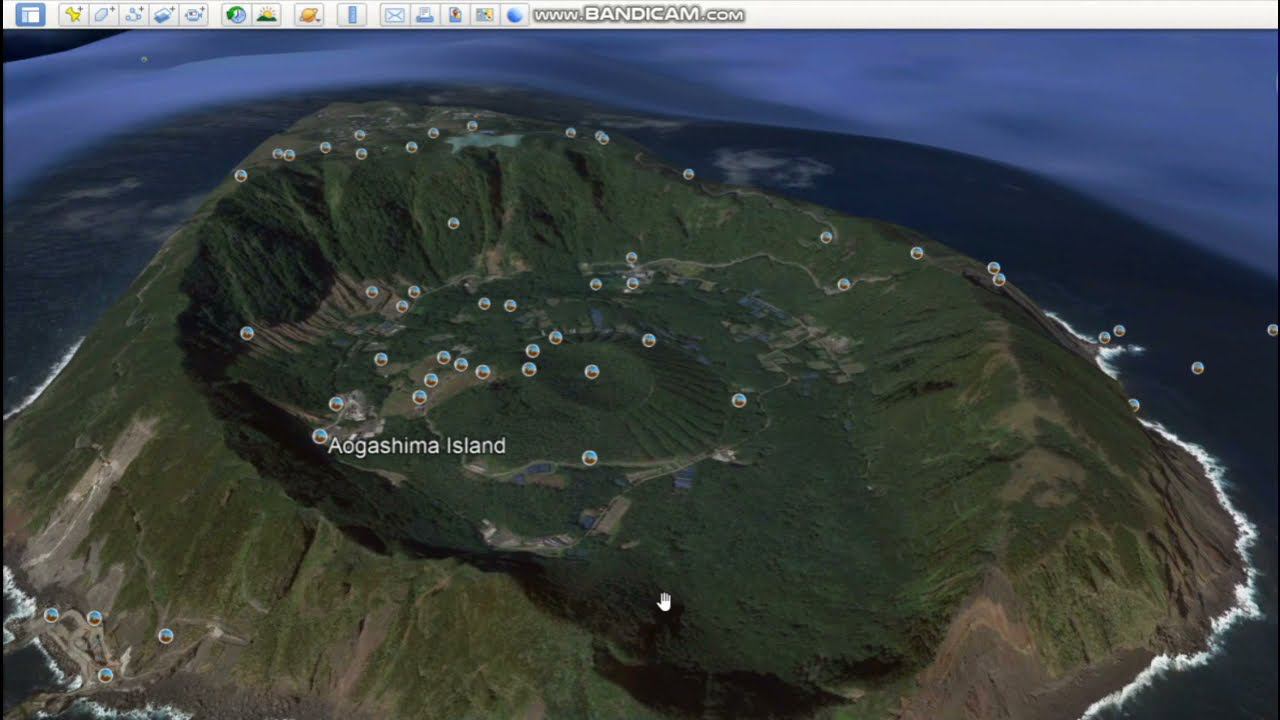Toggle the sidebar panel button
The height and width of the screenshot is (720, 1280).
coord(30,15)
